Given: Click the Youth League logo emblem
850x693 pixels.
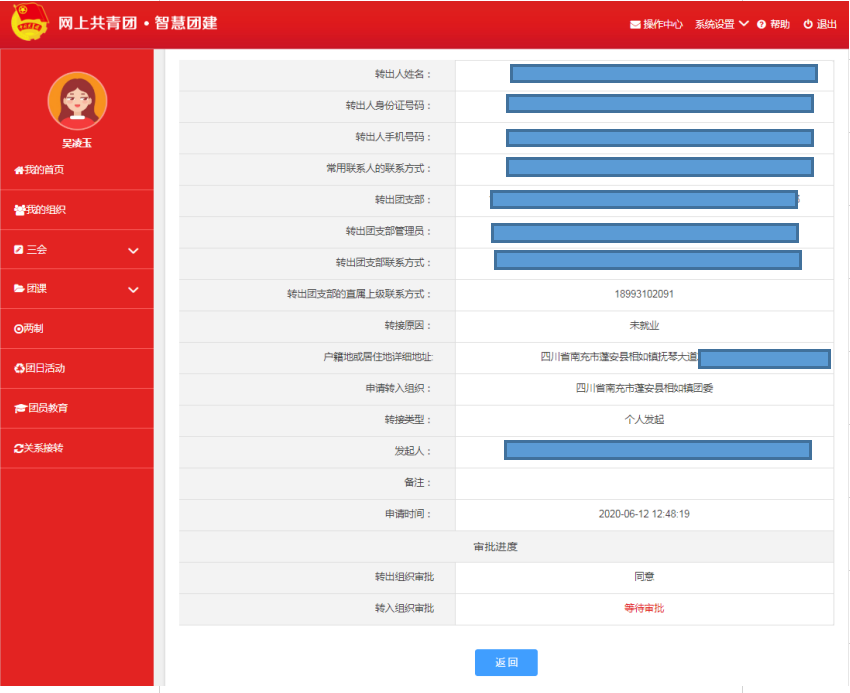Looking at the screenshot, I should (x=29, y=23).
